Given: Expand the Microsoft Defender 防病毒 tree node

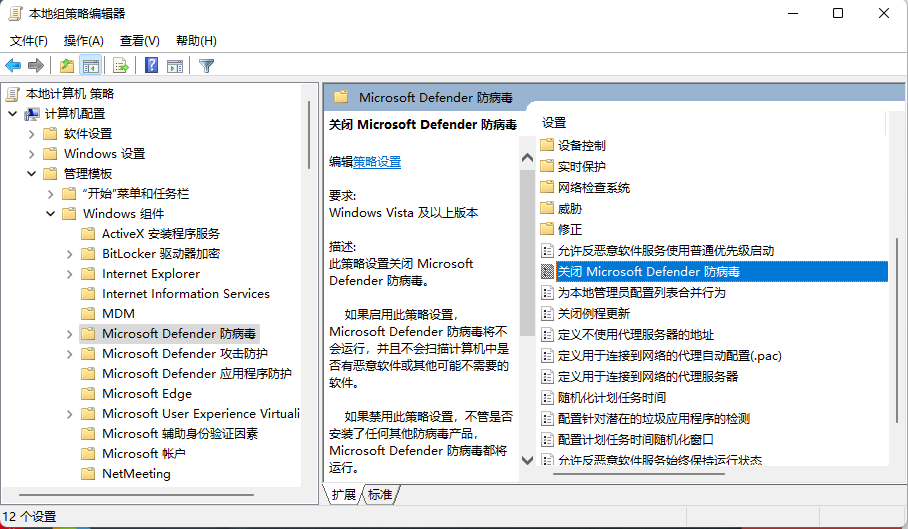Looking at the screenshot, I should [x=69, y=334].
